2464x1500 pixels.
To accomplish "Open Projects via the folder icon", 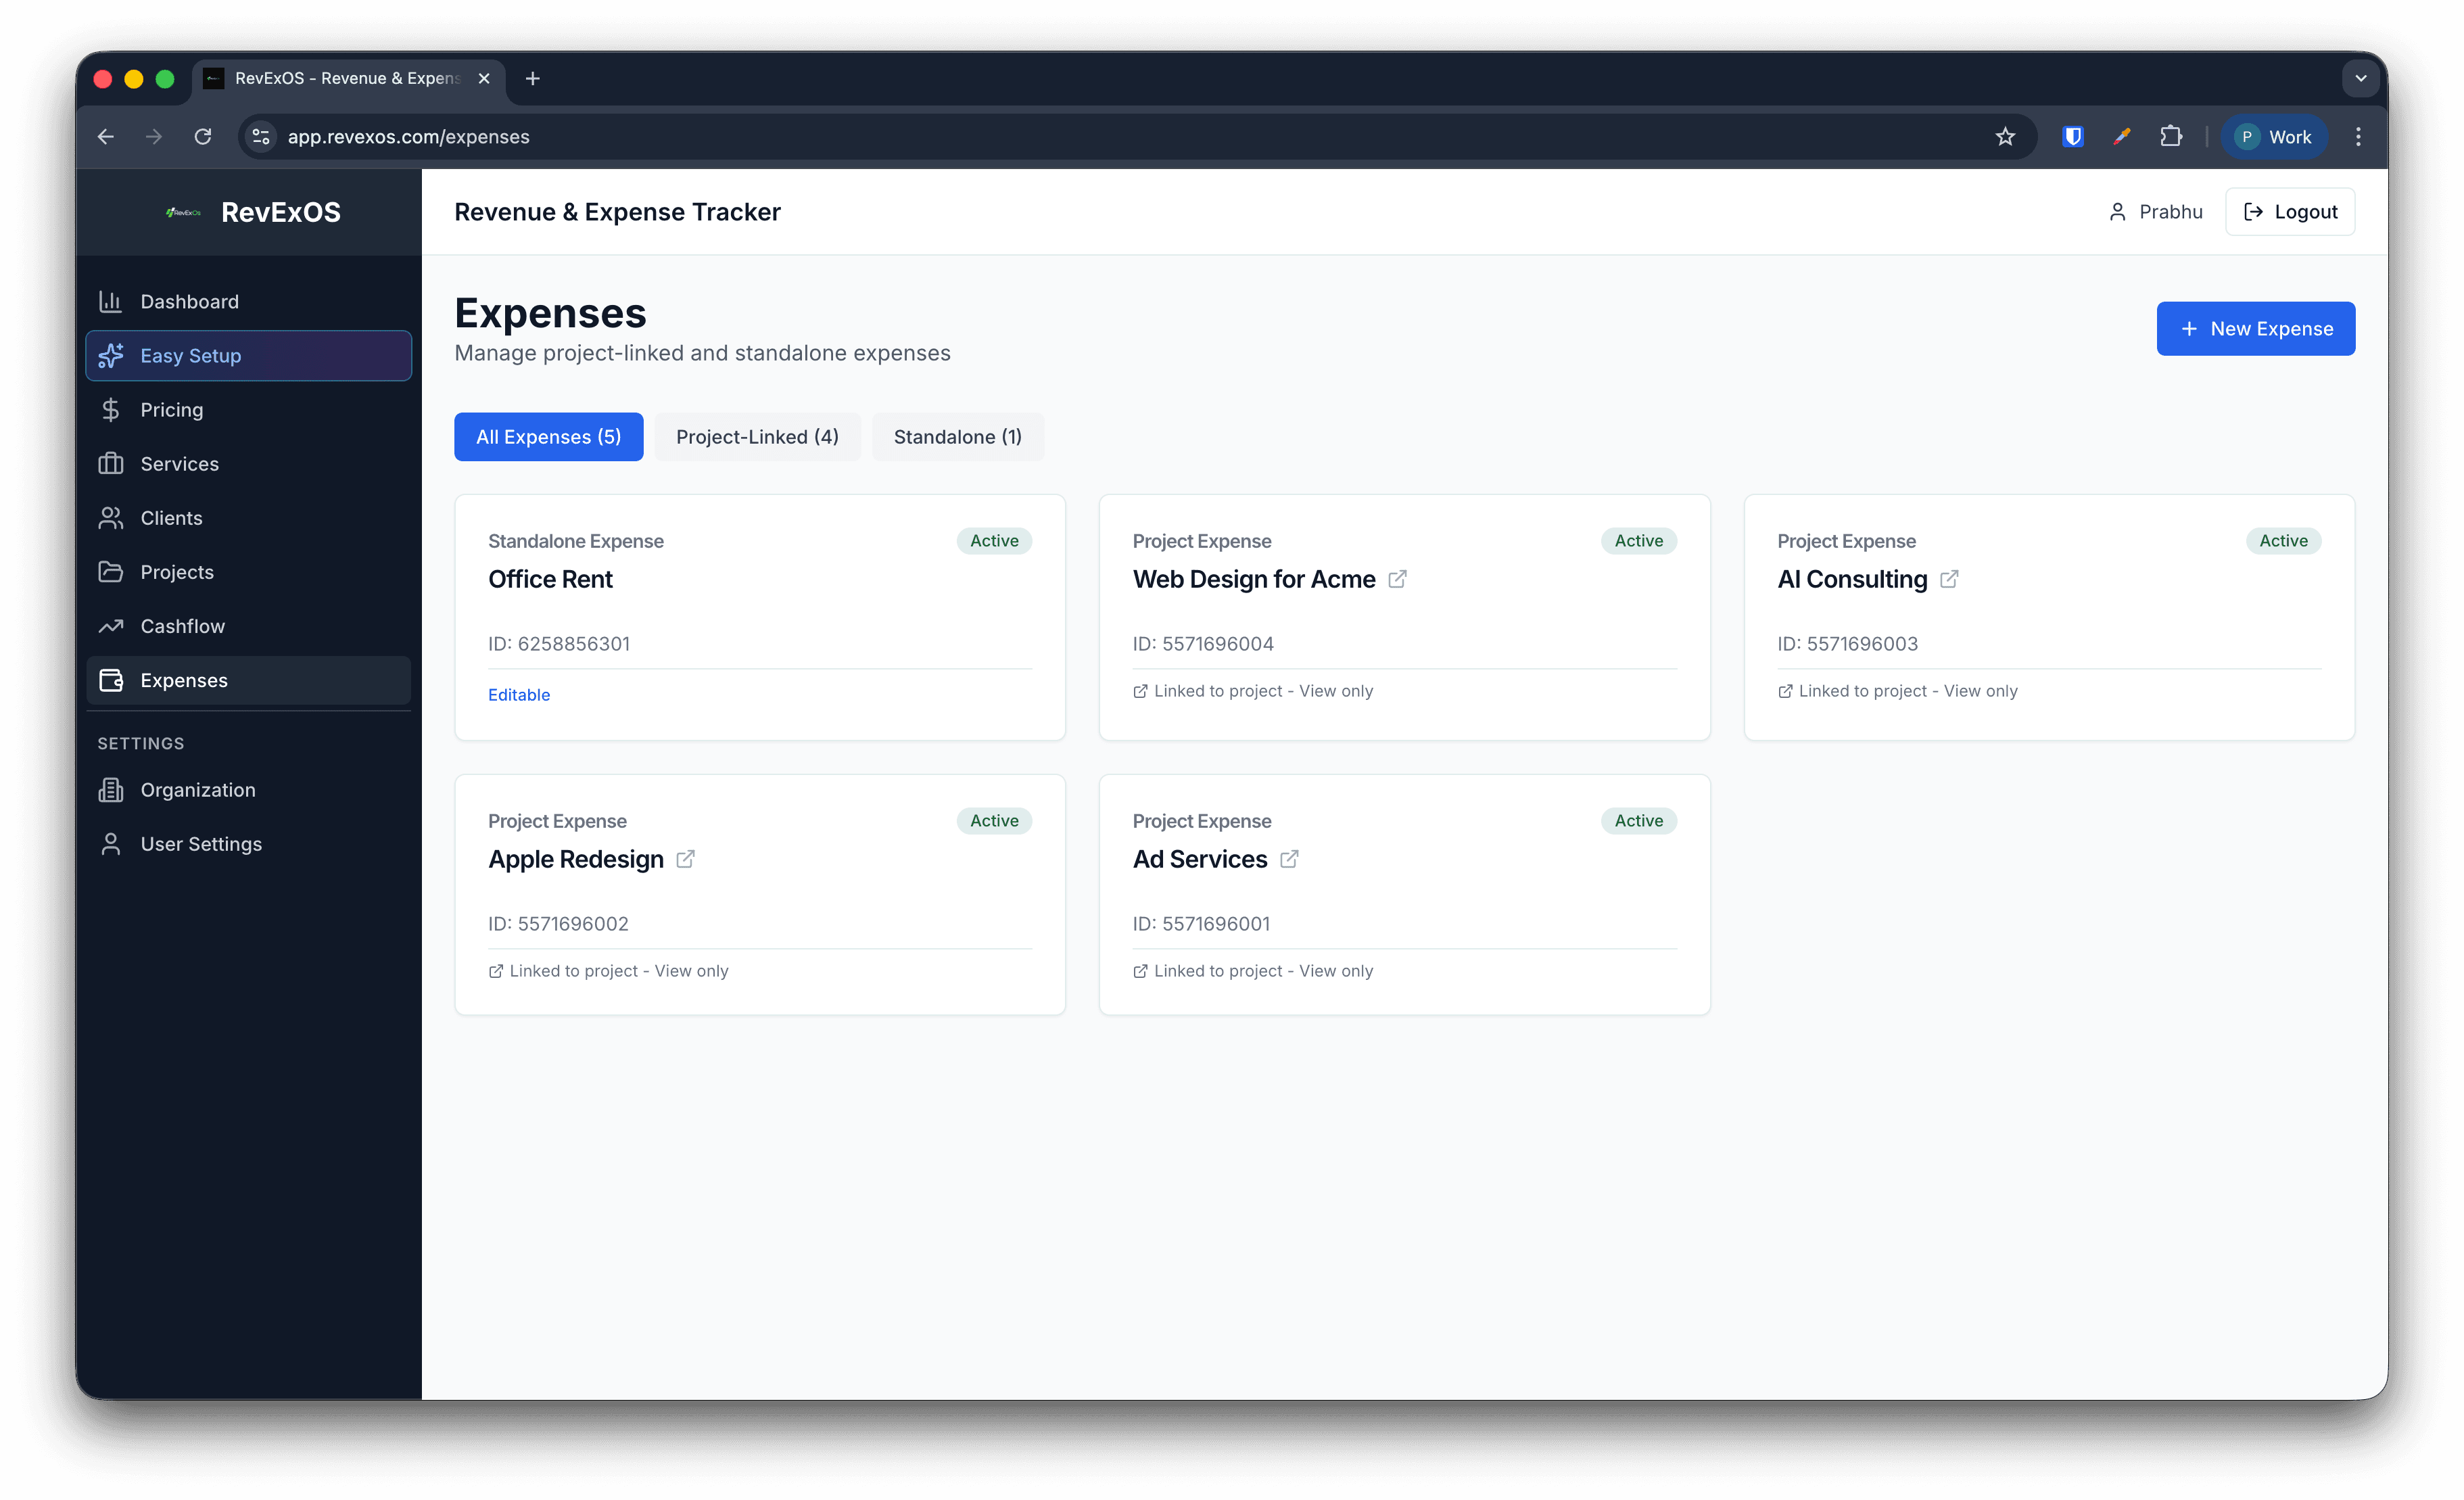I will (x=110, y=571).
